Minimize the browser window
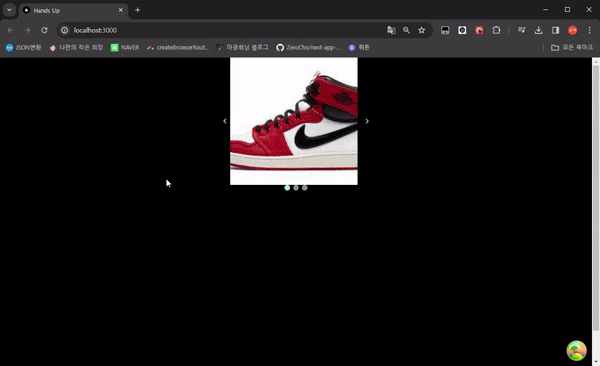600x366 pixels. (546, 10)
